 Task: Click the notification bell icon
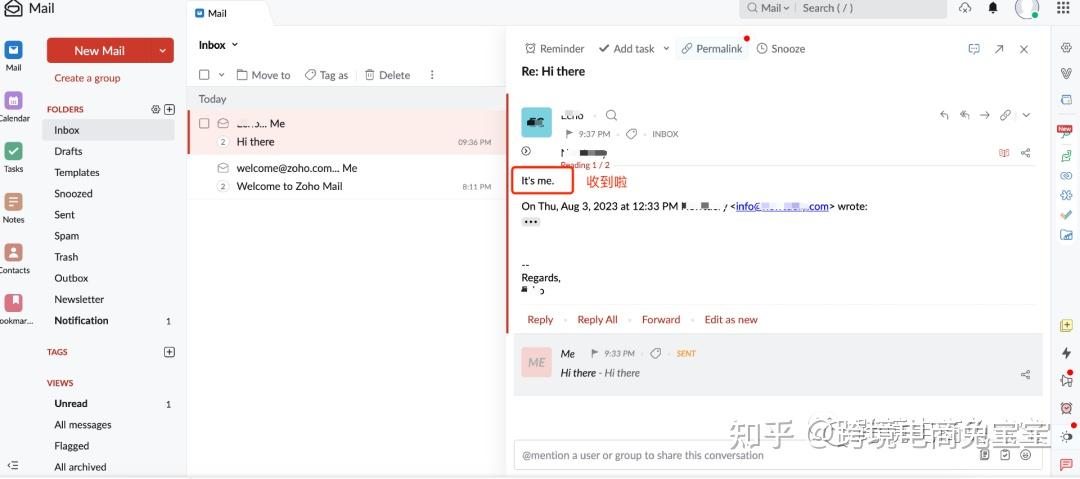coord(992,8)
